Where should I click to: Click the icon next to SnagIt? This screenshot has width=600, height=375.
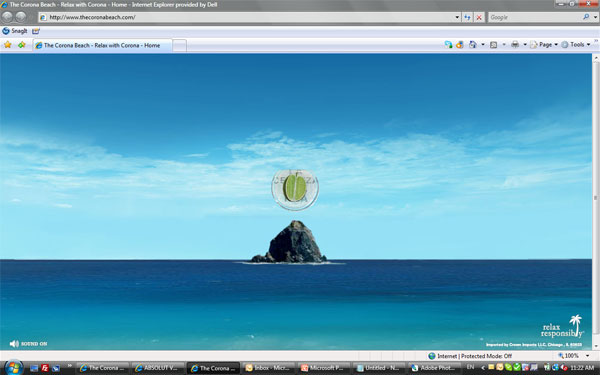click(36, 31)
